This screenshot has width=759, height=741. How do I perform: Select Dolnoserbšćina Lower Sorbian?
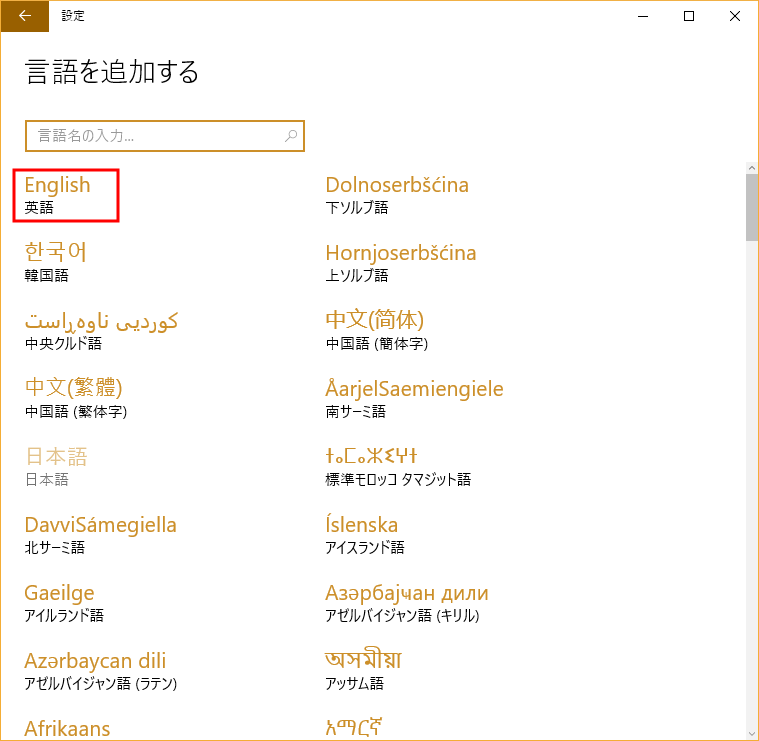(x=397, y=195)
